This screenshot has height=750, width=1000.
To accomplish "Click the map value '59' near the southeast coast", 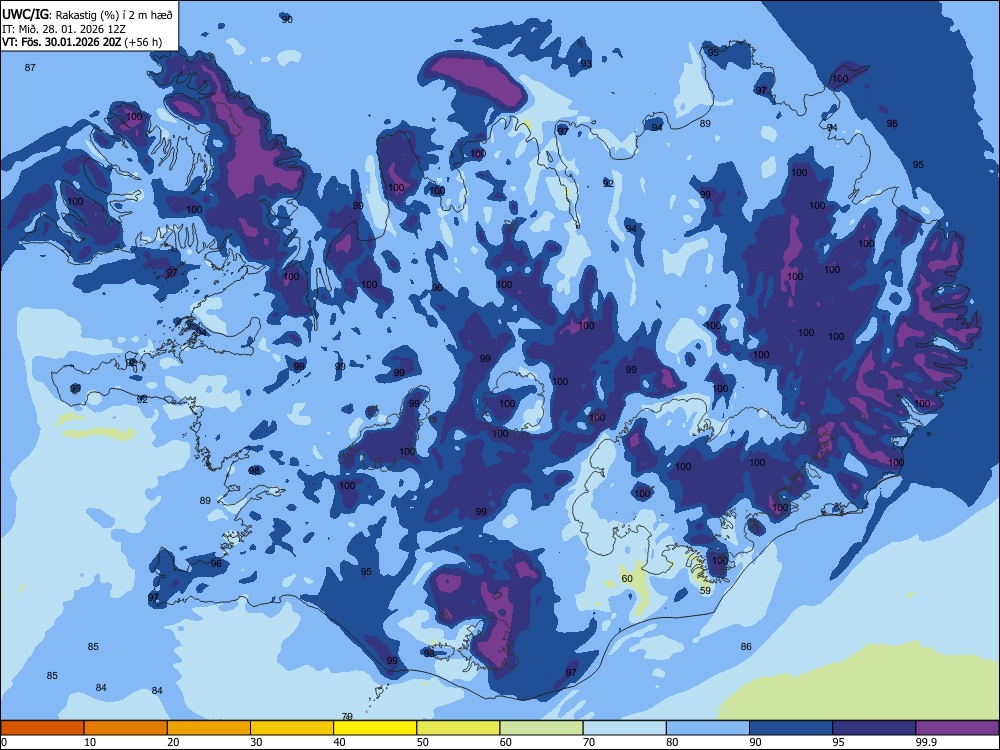I will [x=705, y=591].
